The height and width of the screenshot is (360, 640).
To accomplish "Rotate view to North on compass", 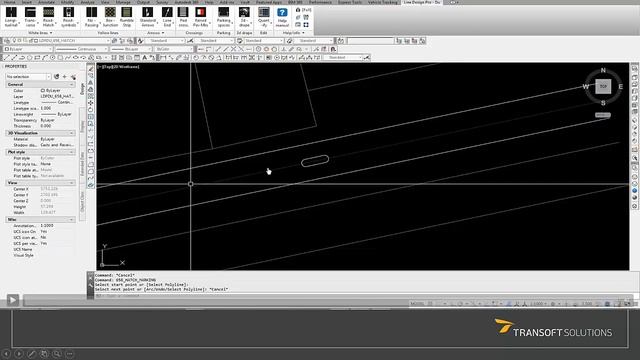I will coord(603,70).
